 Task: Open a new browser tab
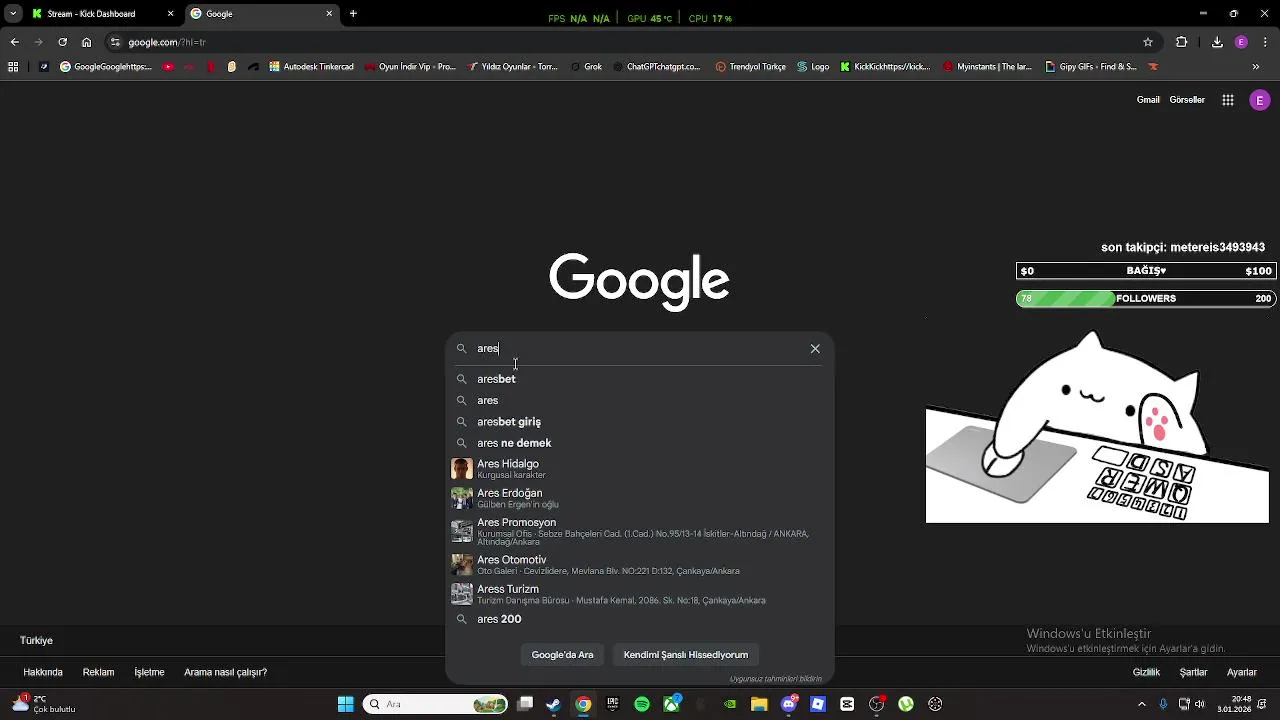(353, 14)
